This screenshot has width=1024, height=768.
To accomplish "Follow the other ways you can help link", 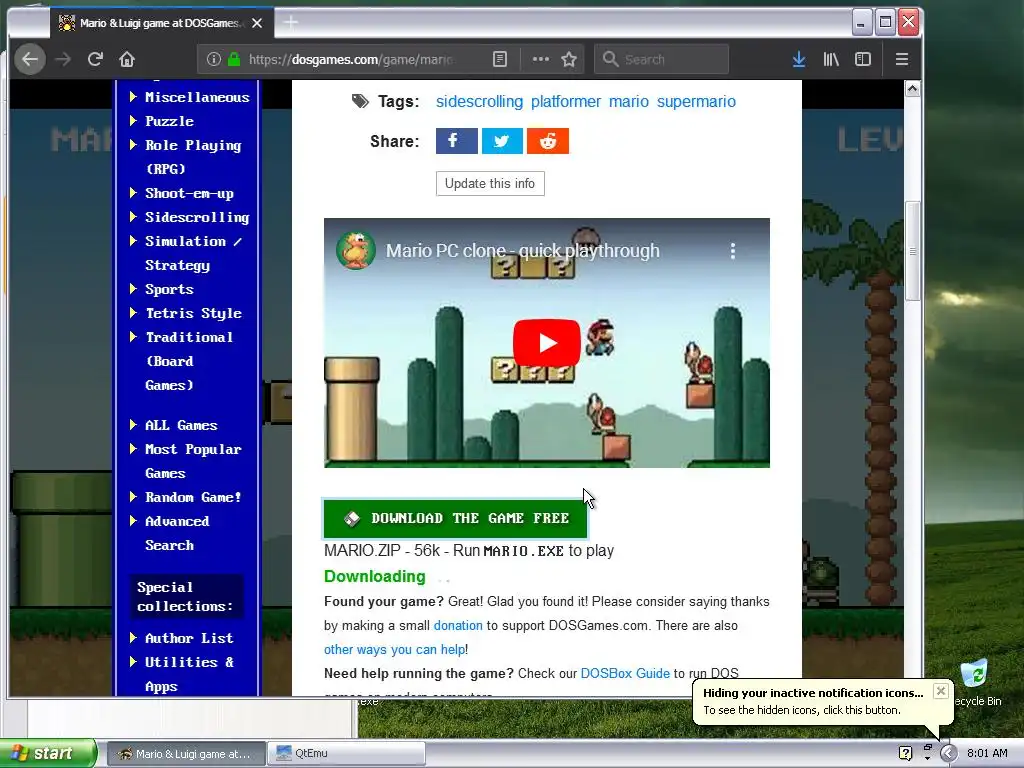I will (x=394, y=650).
